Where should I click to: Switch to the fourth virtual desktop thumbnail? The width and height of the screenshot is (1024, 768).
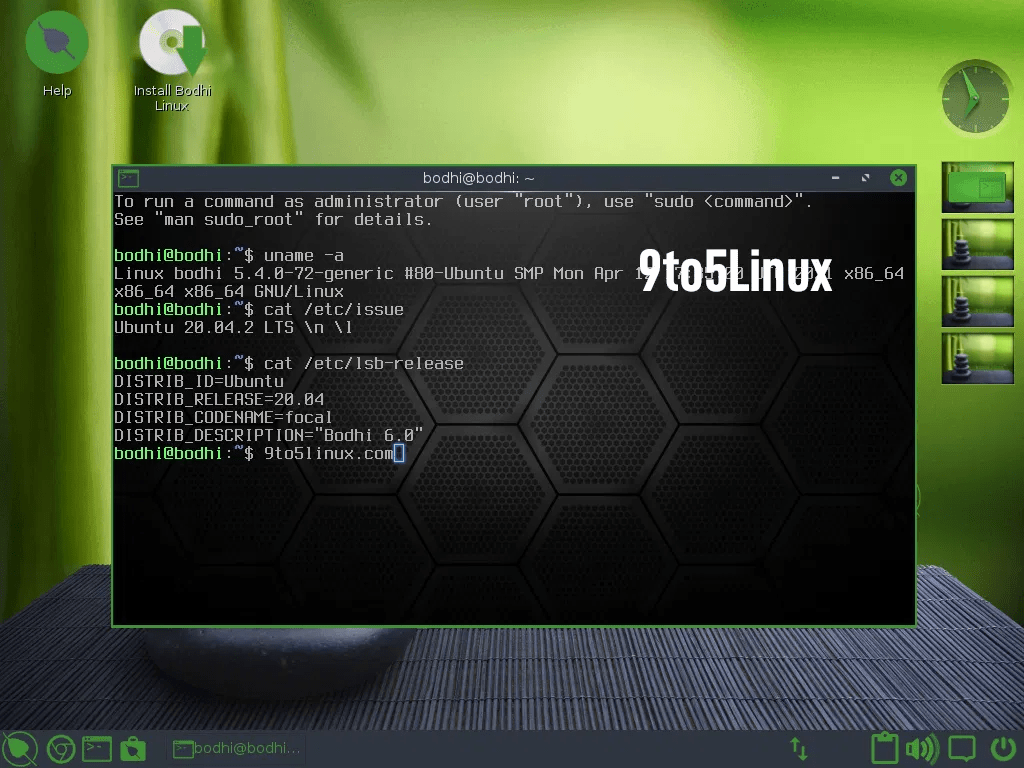point(977,358)
